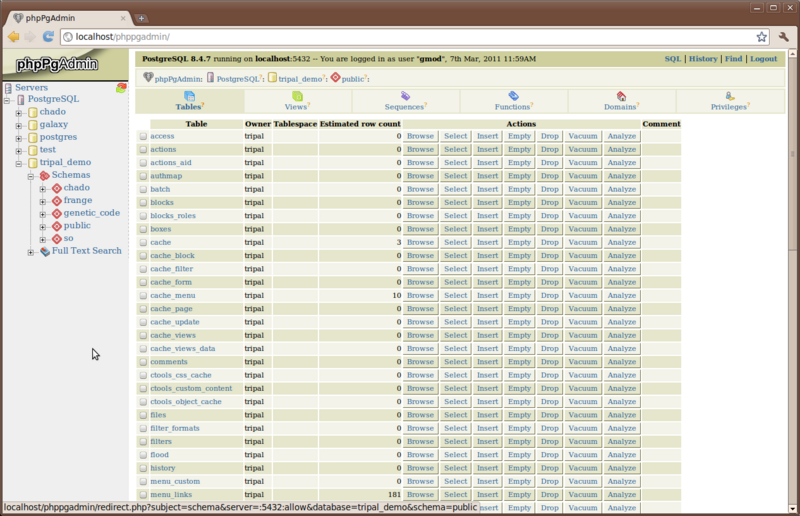Tick the checkbox for blocks table
Screen dimensions: 800x516
(143, 203)
